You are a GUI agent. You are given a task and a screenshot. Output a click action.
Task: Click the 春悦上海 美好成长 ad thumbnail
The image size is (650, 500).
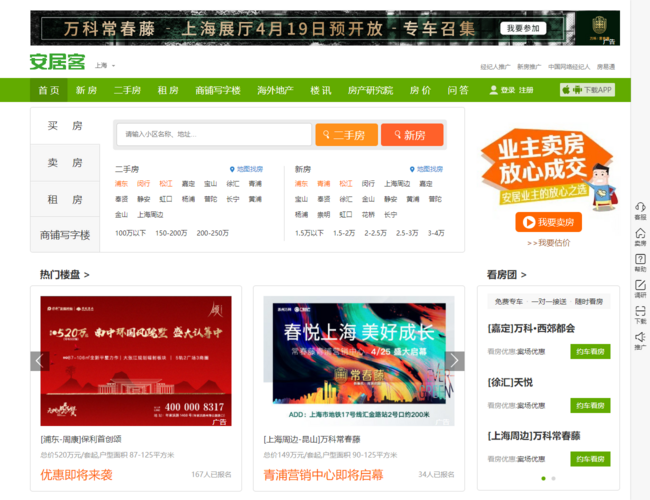click(359, 361)
